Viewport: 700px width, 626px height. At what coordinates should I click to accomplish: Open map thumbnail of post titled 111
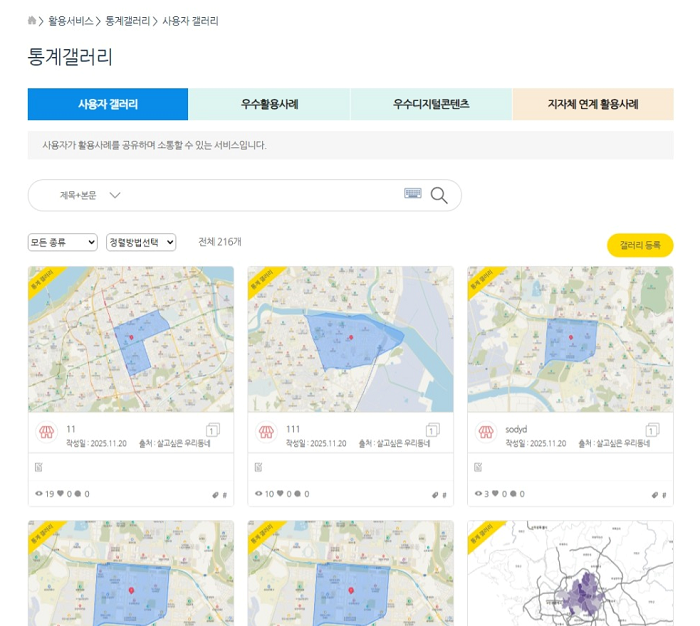[x=350, y=339]
